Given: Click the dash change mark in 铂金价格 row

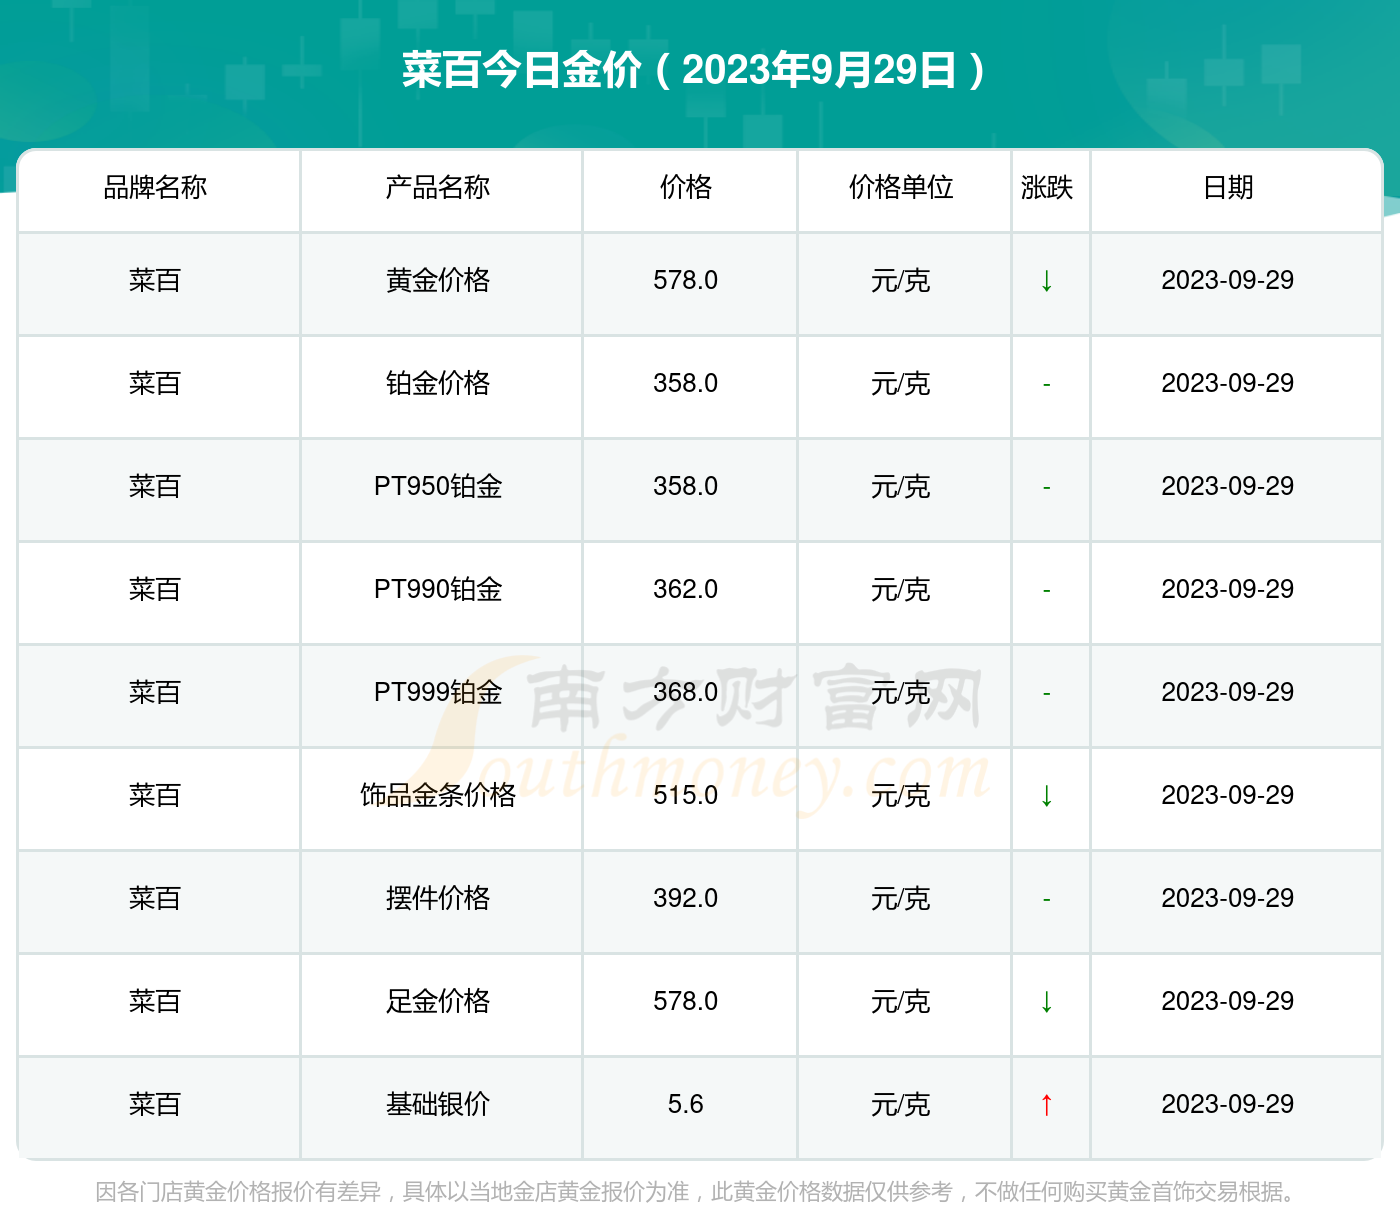Looking at the screenshot, I should pos(1046,385).
